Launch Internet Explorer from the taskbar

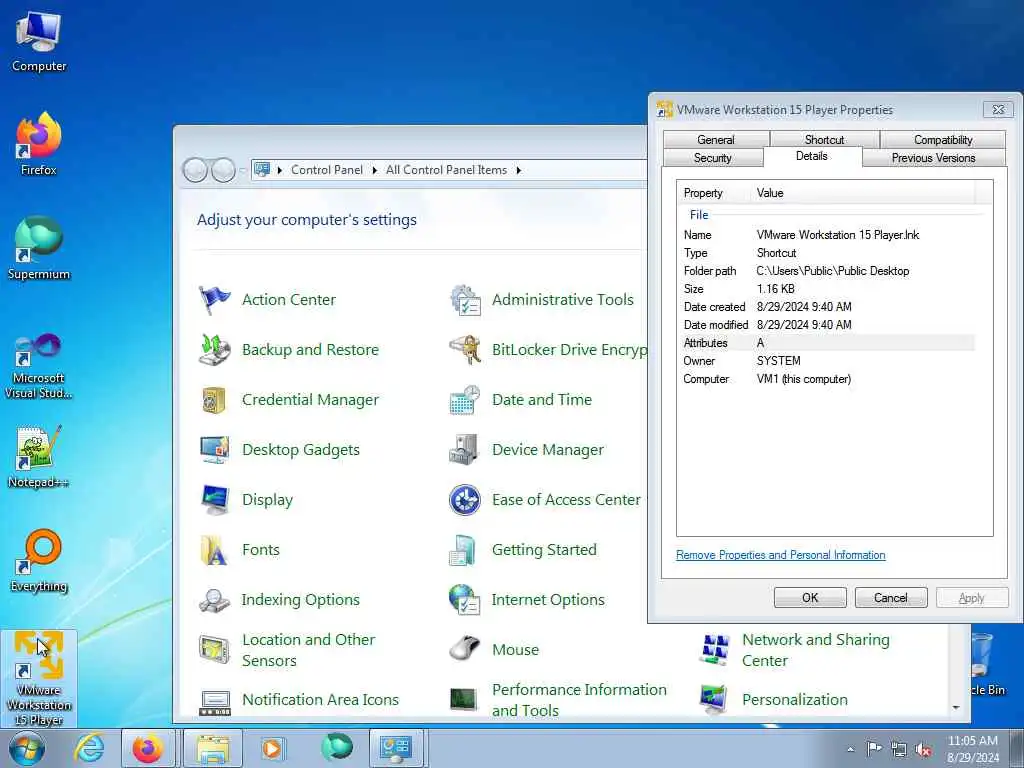(x=89, y=749)
